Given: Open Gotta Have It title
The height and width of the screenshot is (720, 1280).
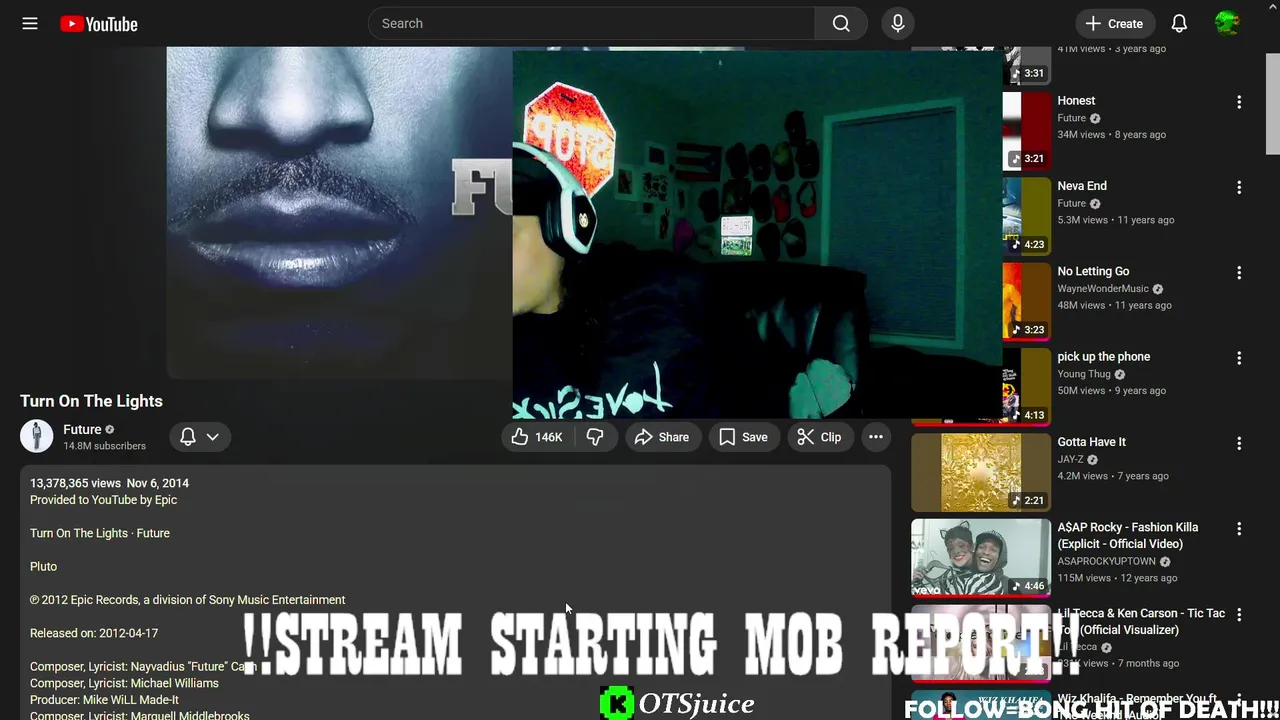Looking at the screenshot, I should click(x=1091, y=442).
